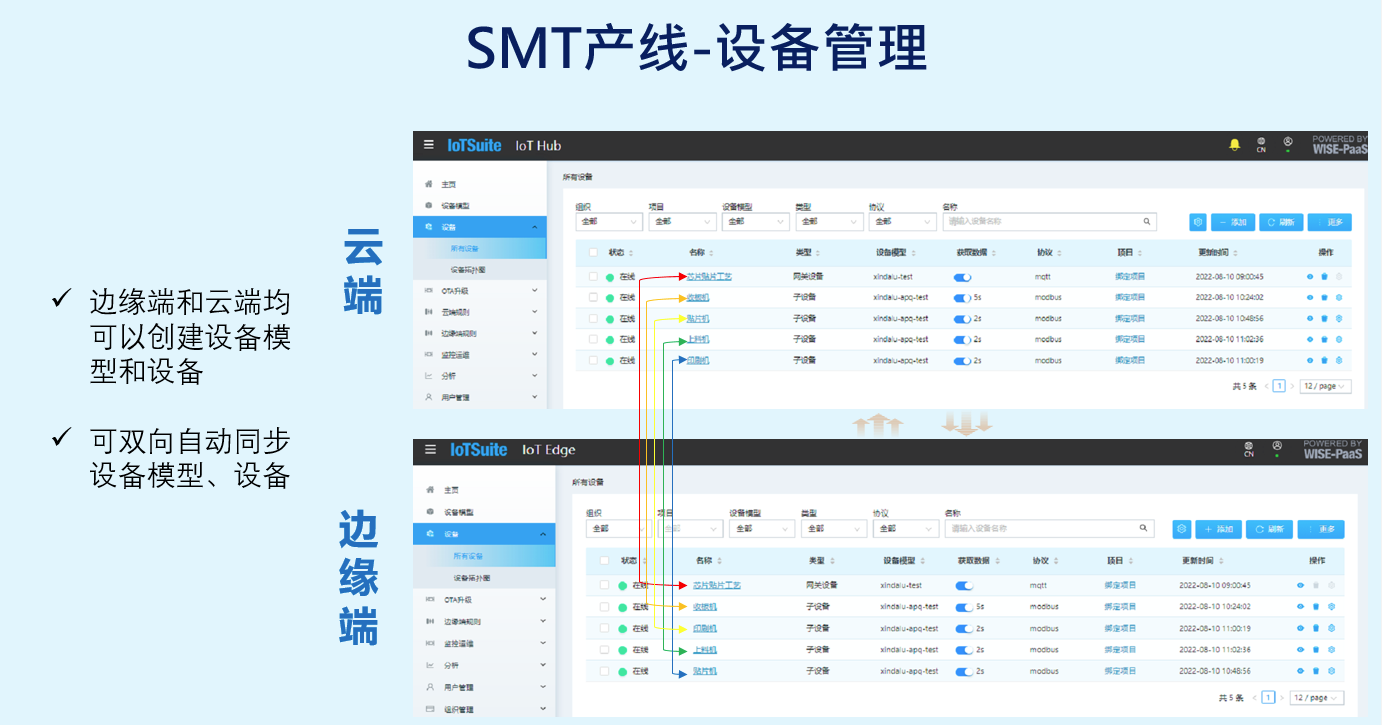Image resolution: width=1382 pixels, height=725 pixels.
Task: Toggle data acquisition for 收板机 in IoT Edge
Action: (x=964, y=607)
